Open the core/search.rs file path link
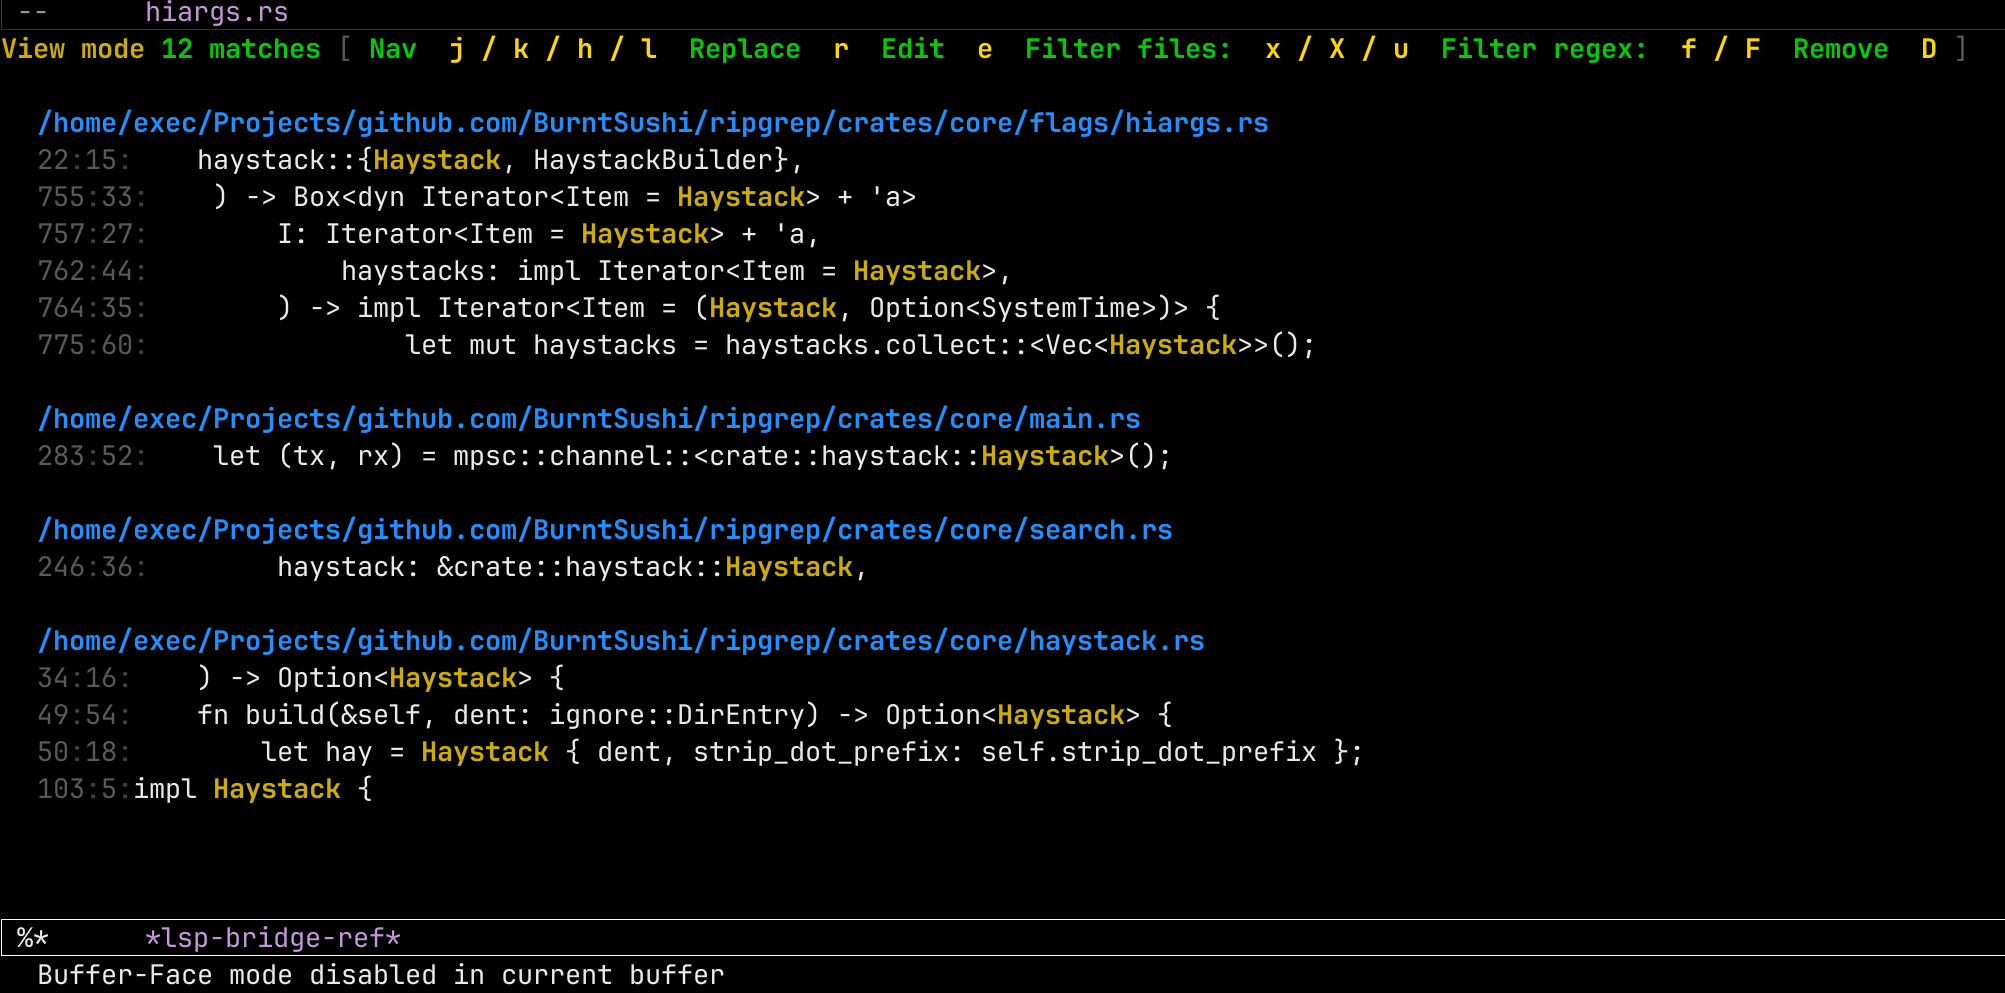The height and width of the screenshot is (993, 2005). coord(605,529)
